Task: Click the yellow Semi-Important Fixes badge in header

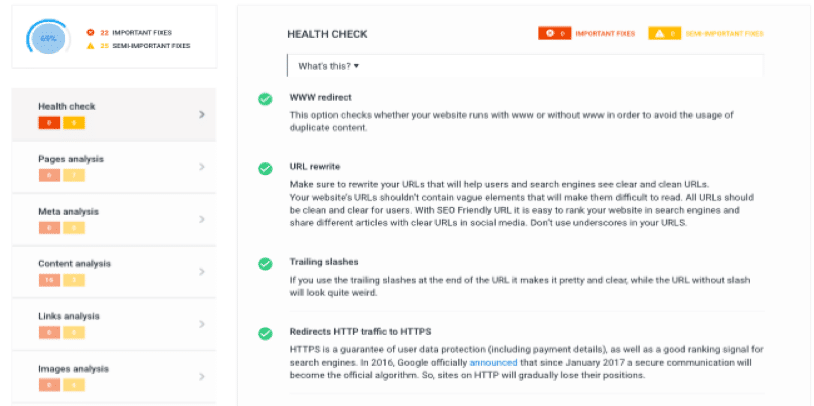Action: click(x=664, y=33)
